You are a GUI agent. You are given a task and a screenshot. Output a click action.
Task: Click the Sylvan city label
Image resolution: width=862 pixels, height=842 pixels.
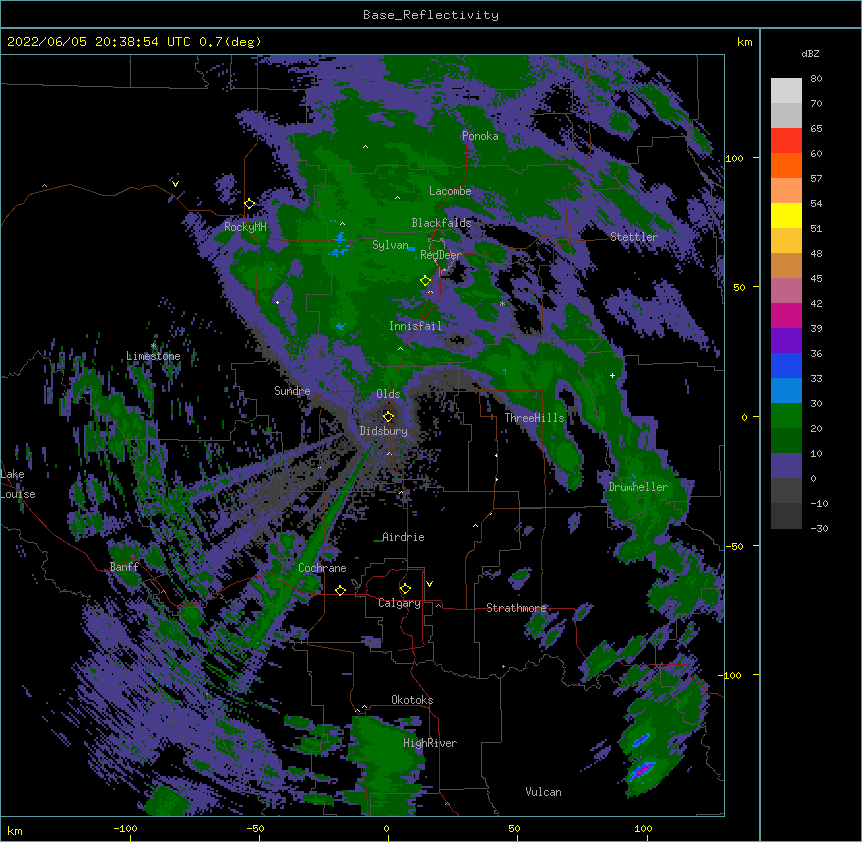pos(390,245)
